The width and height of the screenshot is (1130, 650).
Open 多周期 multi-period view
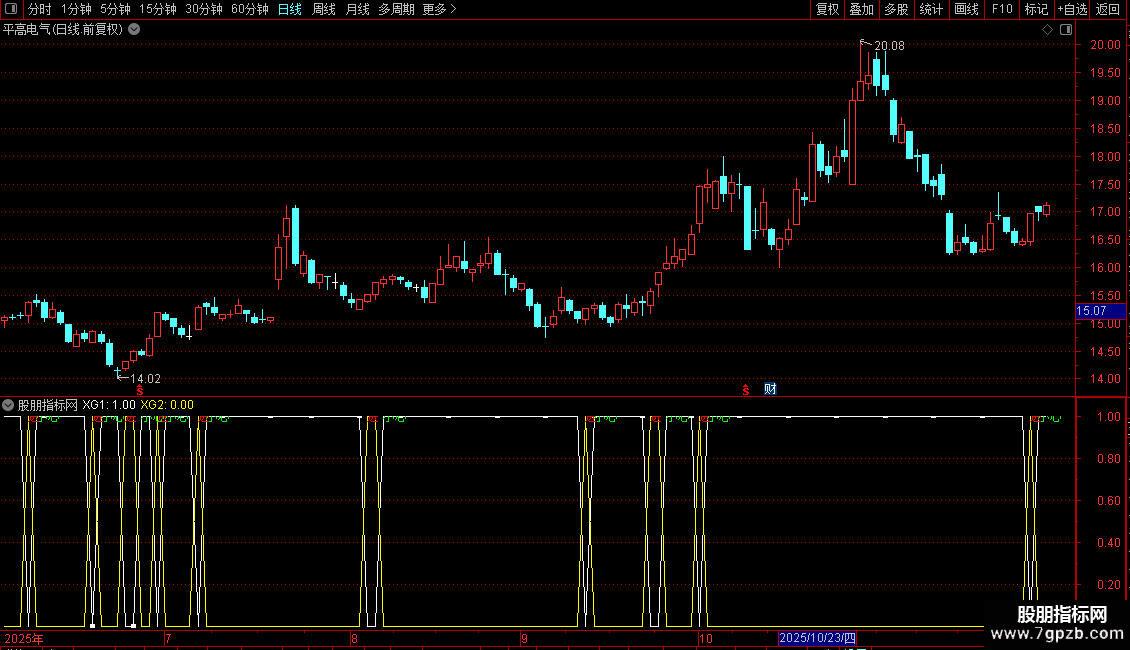click(396, 9)
